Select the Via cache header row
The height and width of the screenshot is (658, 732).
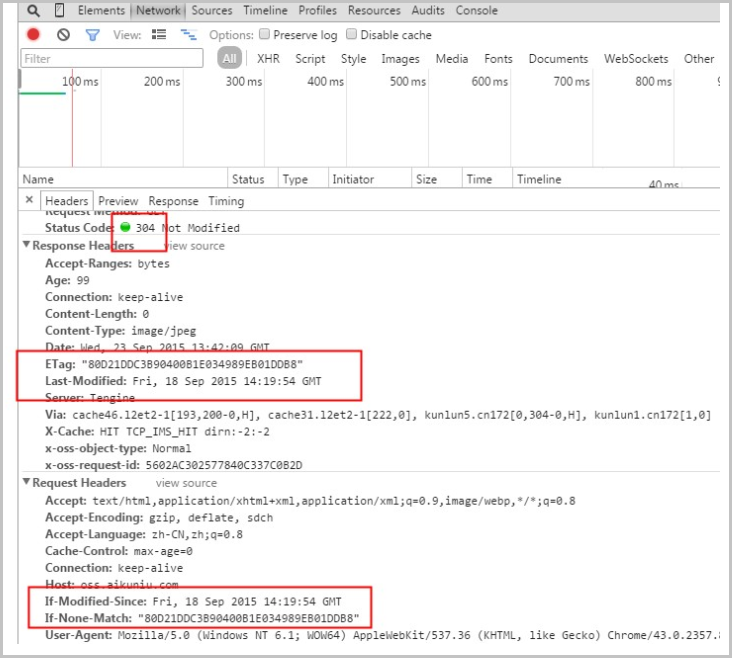coord(378,415)
